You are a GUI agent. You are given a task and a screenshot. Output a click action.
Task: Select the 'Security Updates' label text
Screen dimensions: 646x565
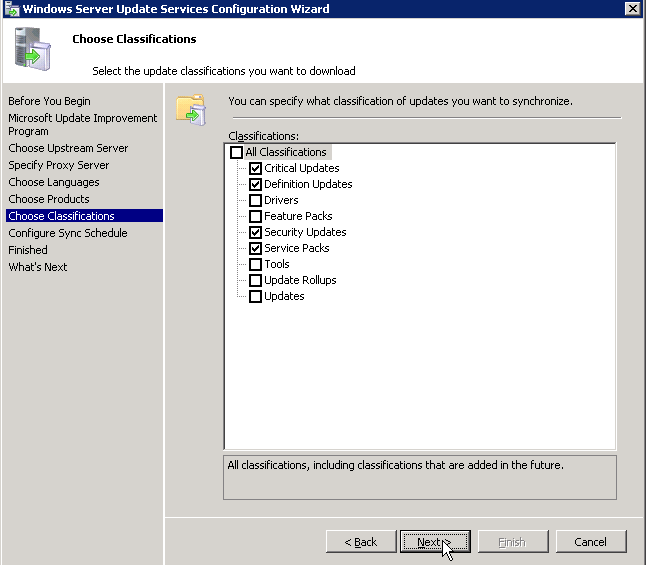pyautogui.click(x=305, y=232)
